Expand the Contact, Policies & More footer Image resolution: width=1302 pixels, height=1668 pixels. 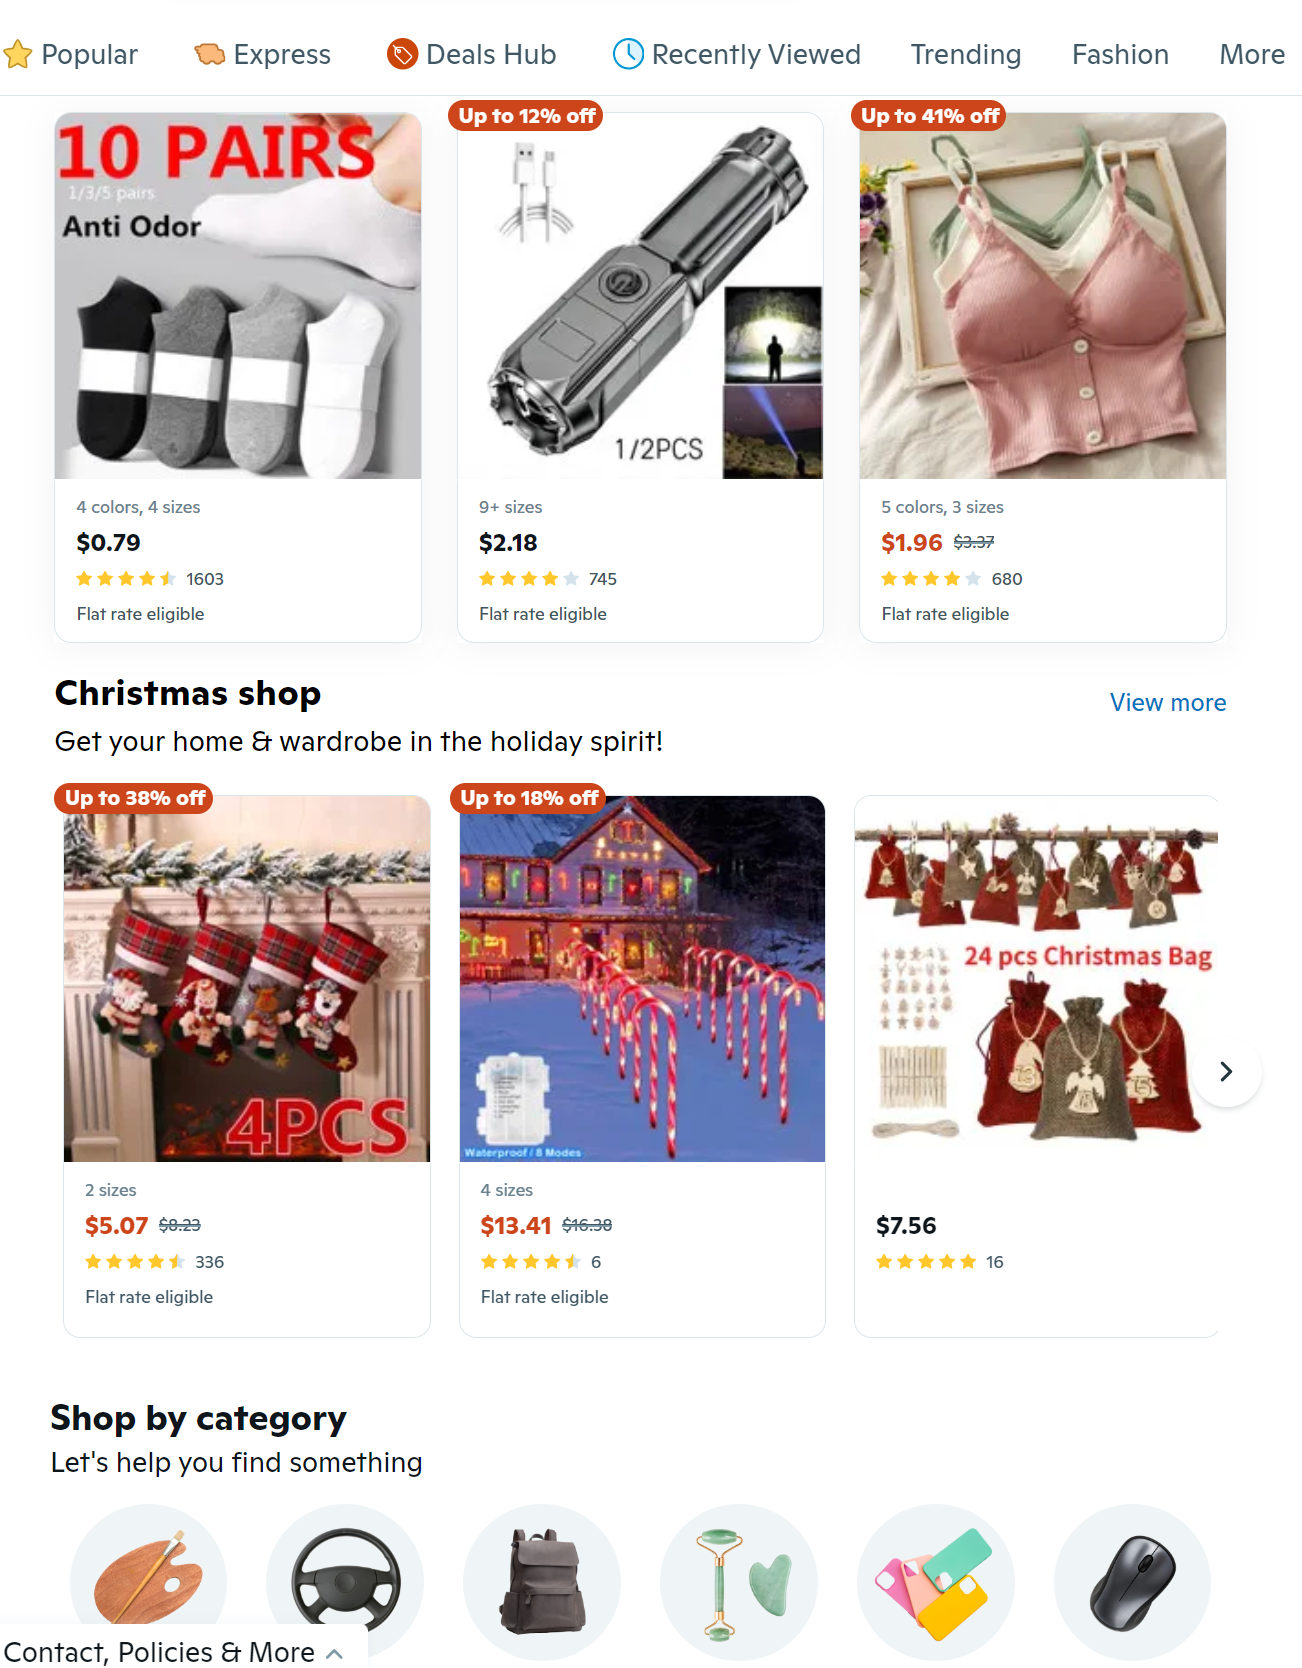(174, 1651)
